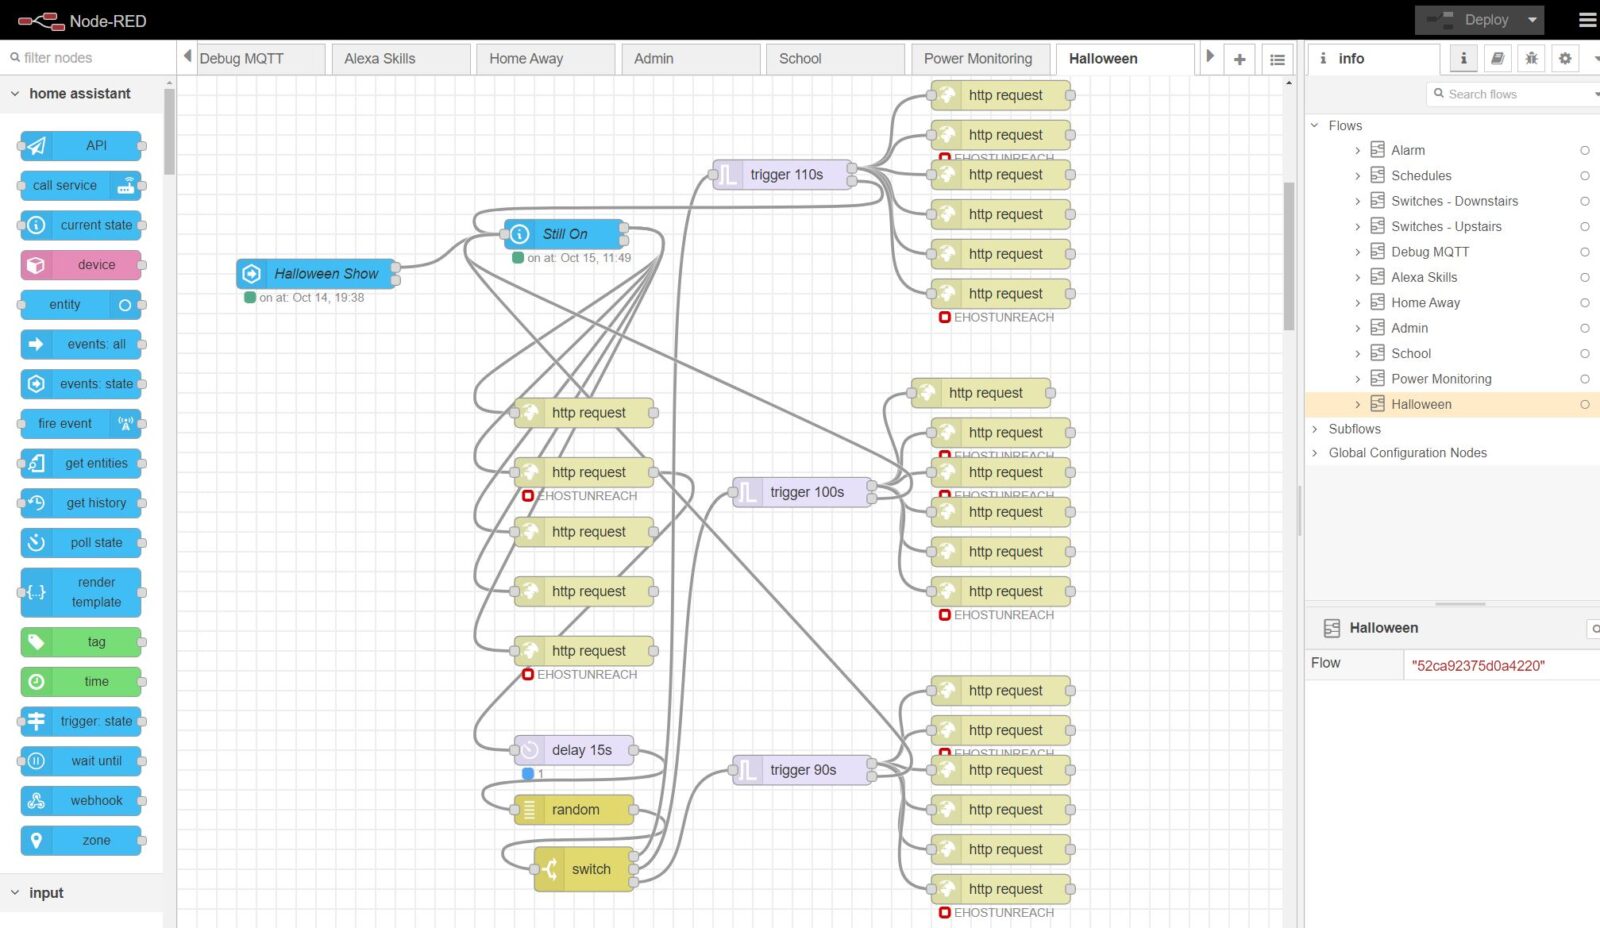Select the "render template" palette node
This screenshot has height=928, width=1600.
coord(80,591)
